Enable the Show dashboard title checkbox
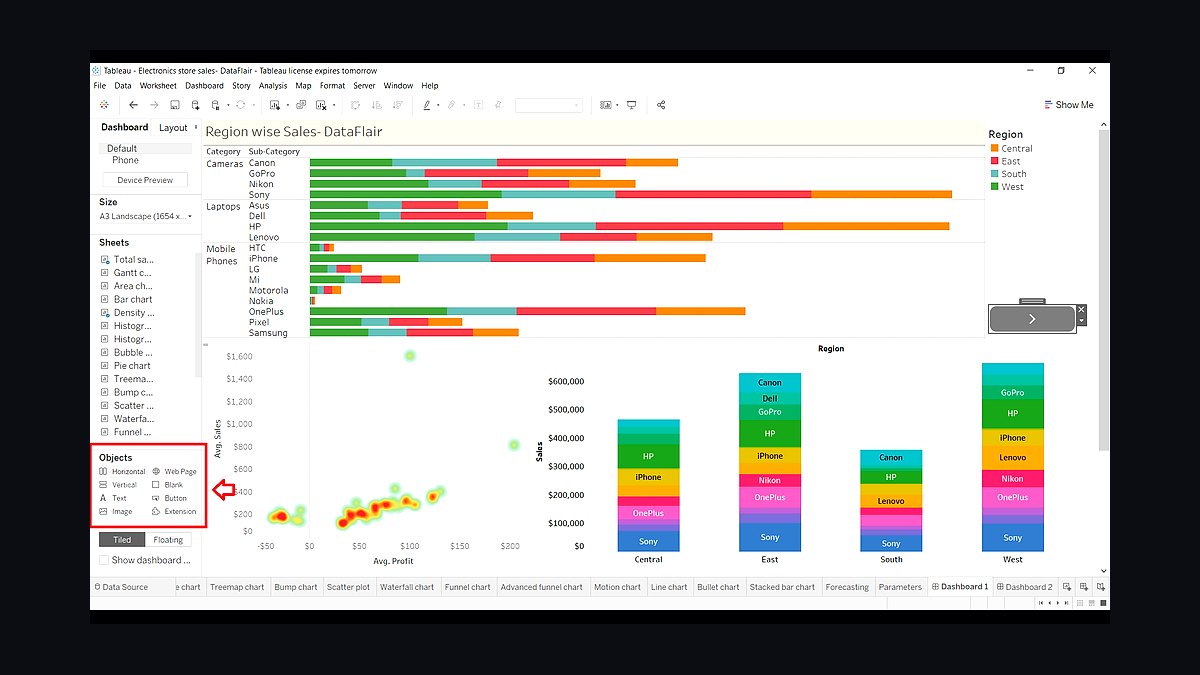1200x675 pixels. click(x=104, y=560)
